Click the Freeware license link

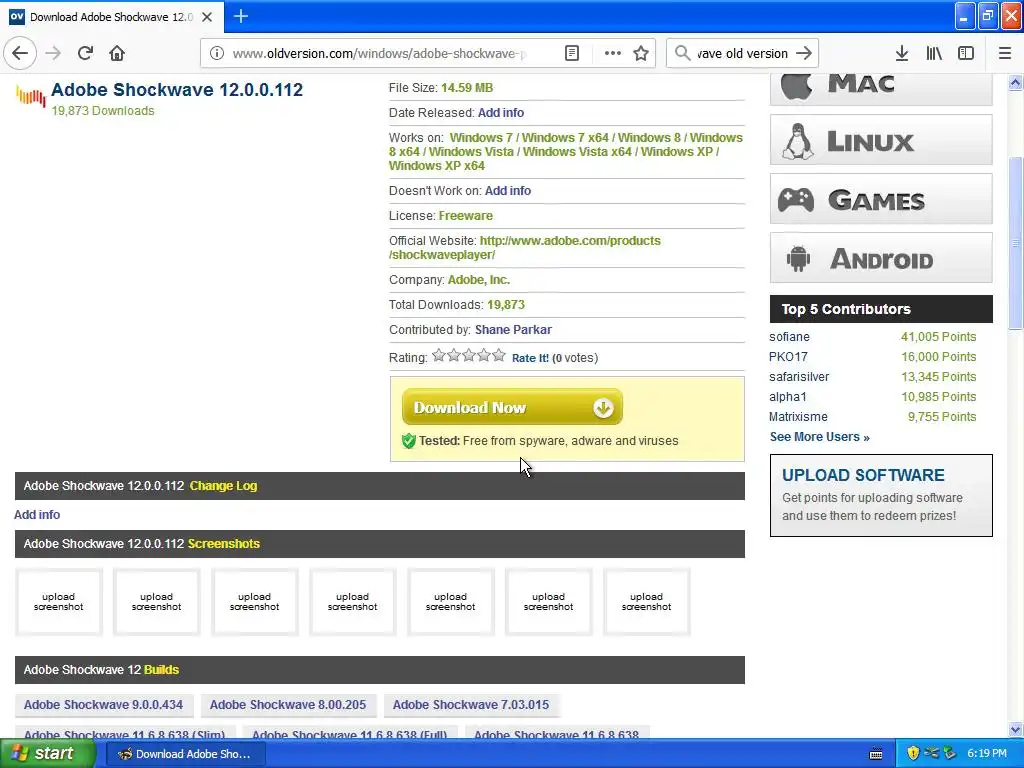tap(466, 216)
